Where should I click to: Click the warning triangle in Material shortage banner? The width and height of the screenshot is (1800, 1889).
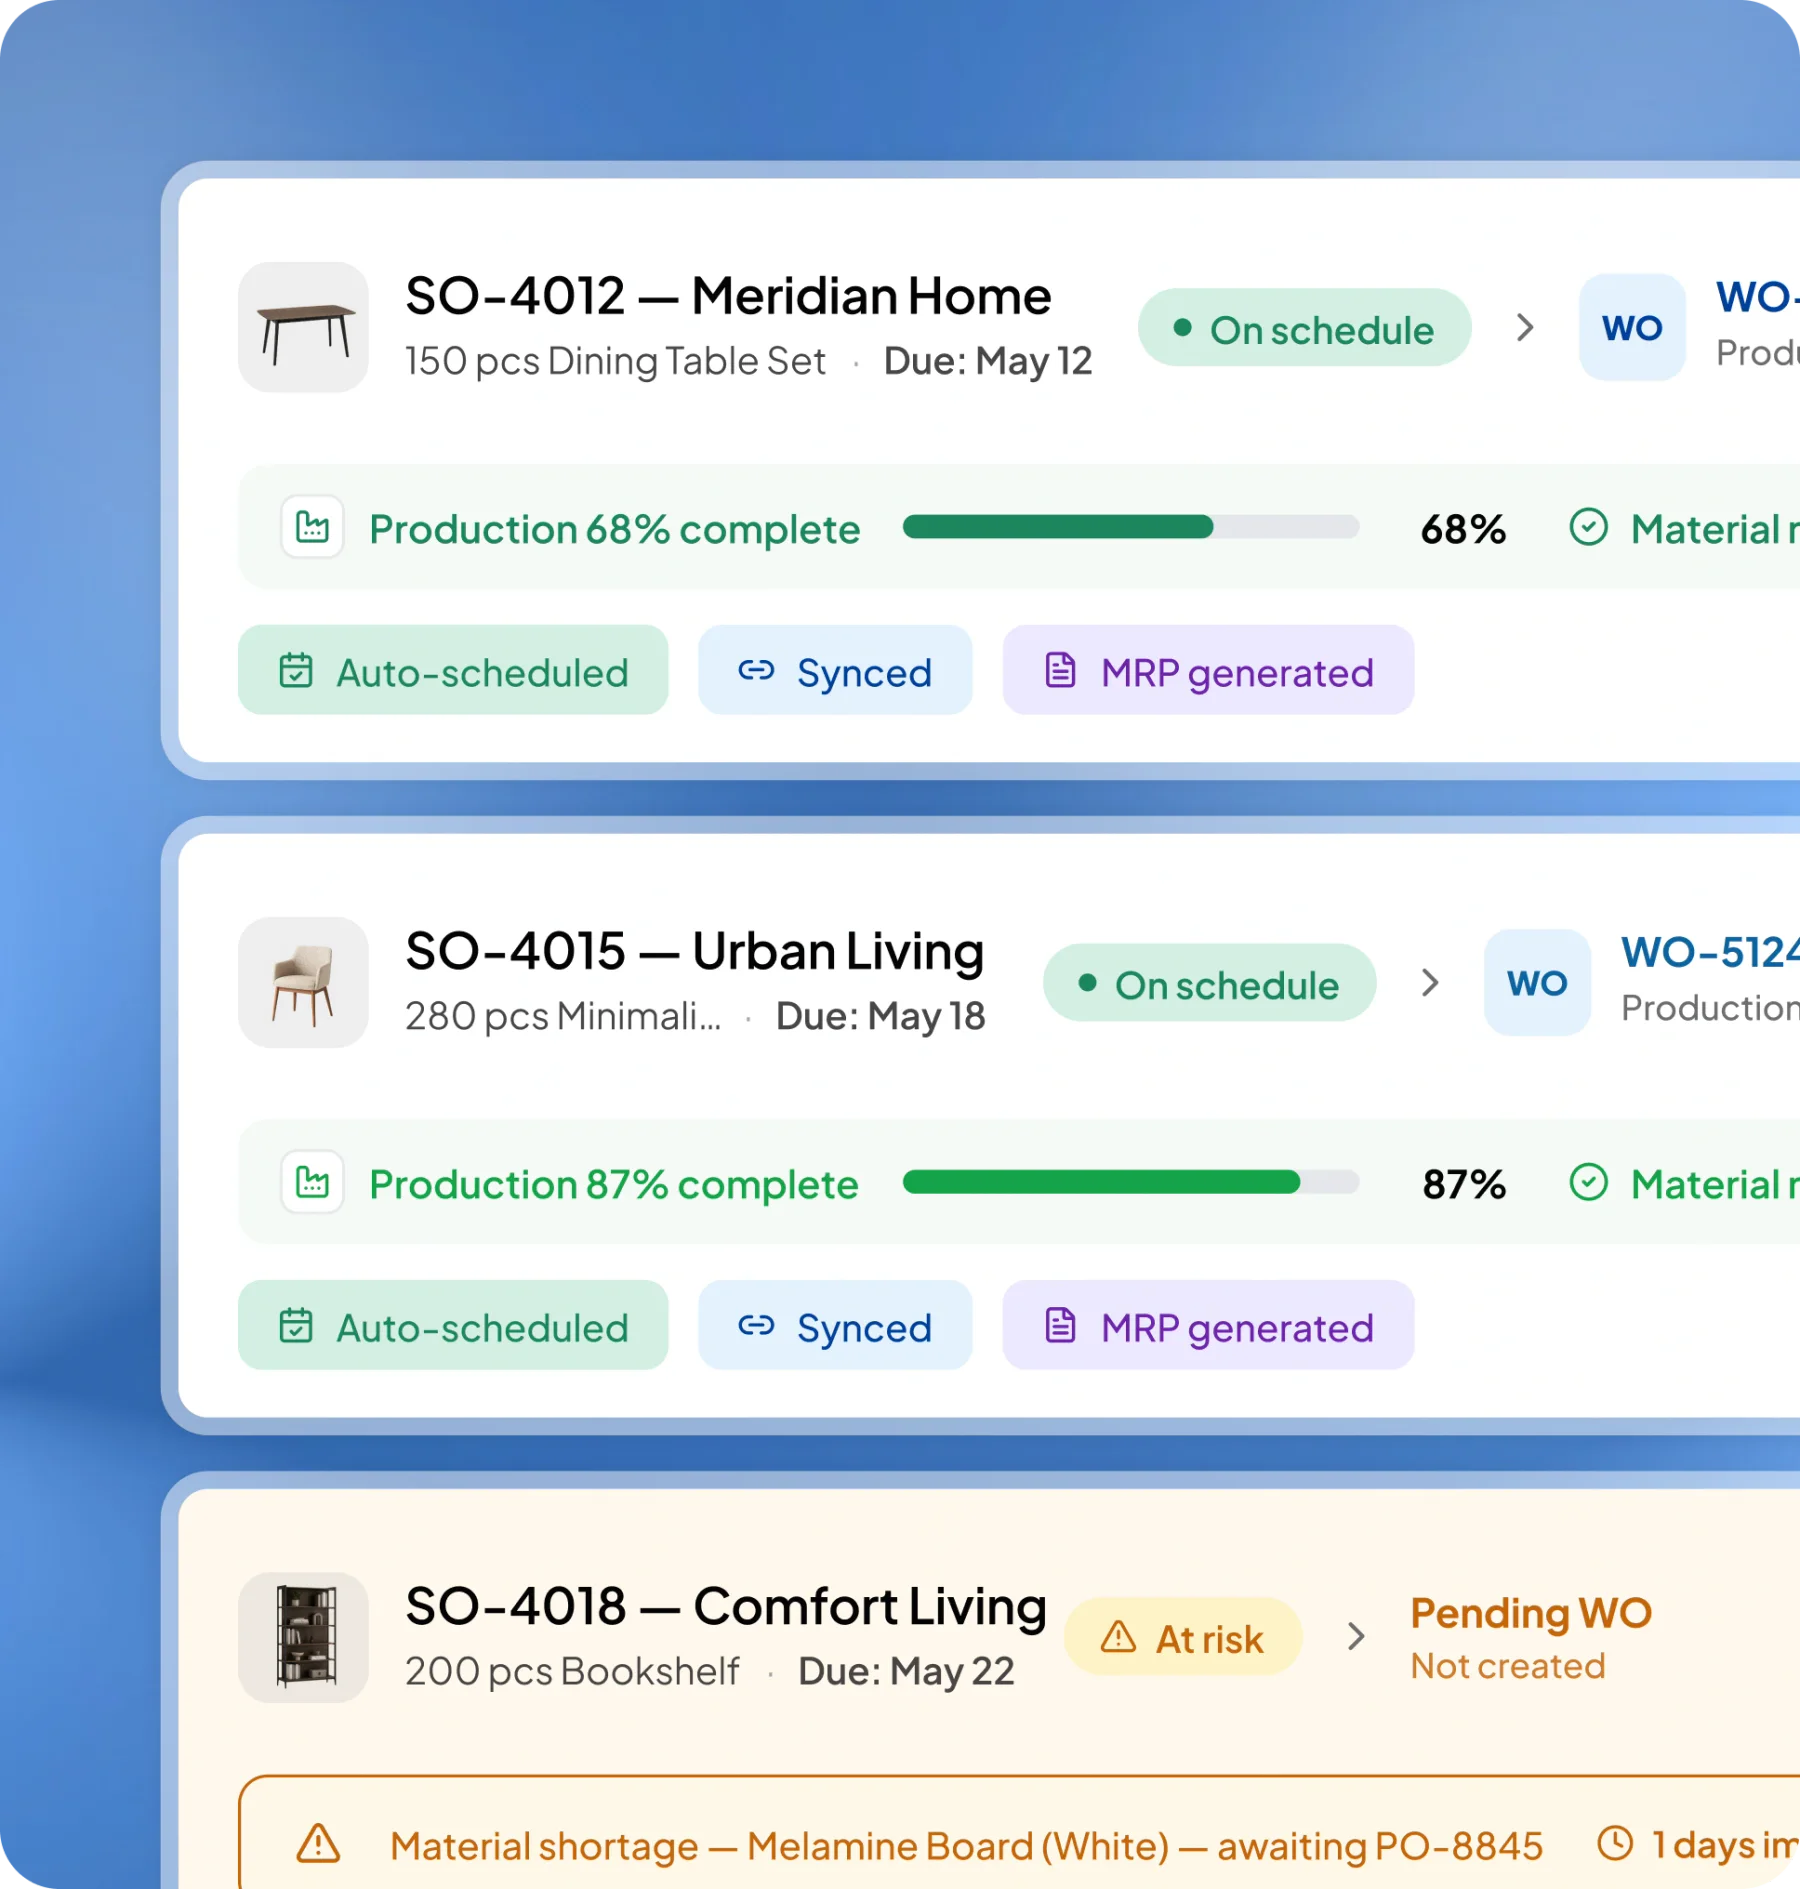[x=318, y=1844]
